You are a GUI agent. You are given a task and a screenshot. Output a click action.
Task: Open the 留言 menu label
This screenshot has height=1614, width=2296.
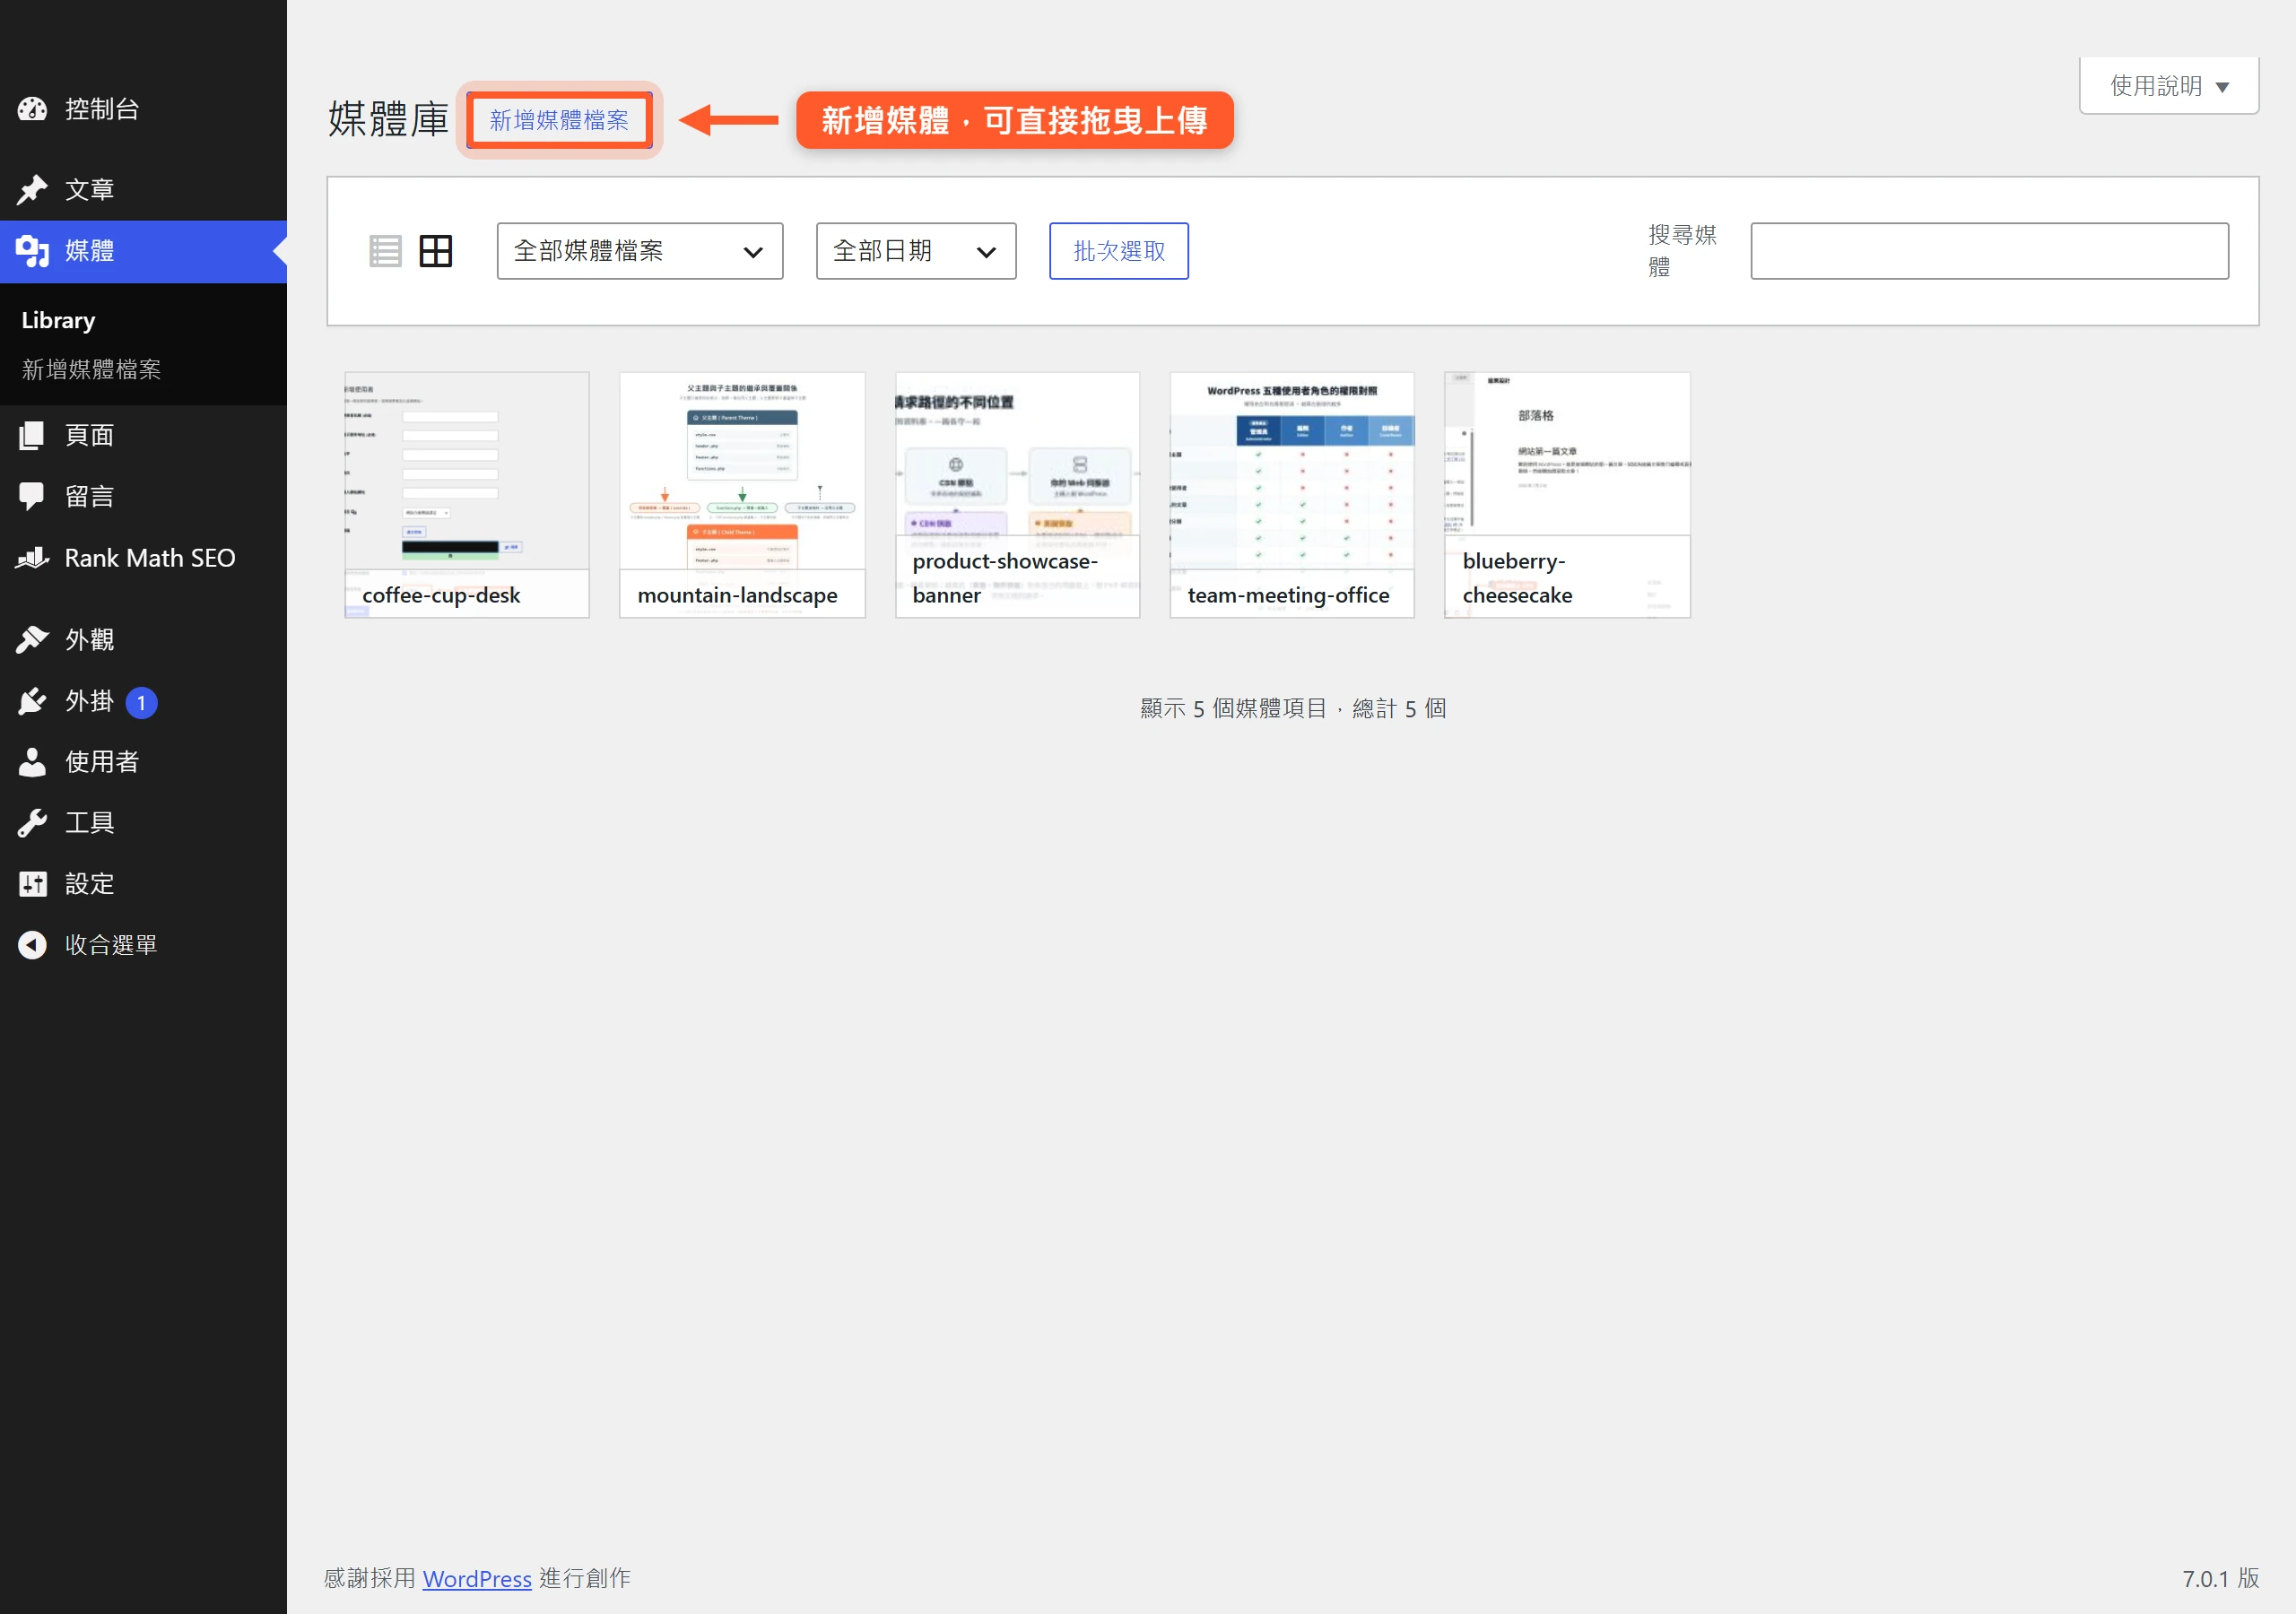tap(89, 496)
